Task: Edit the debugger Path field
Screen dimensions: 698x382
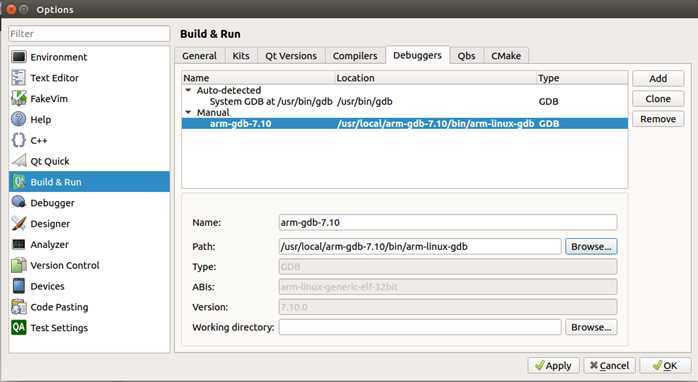Action: [x=420, y=246]
